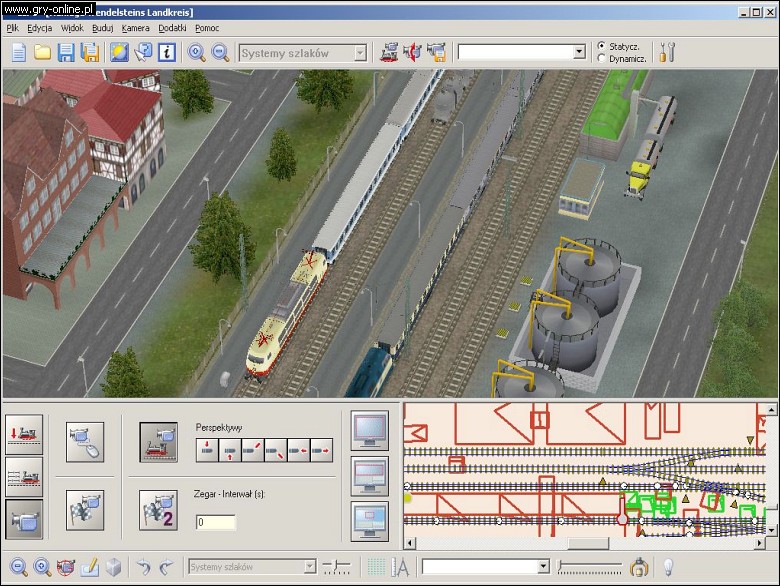This screenshot has height=586, width=780.
Task: Undo with the left-curved arrow icon
Action: click(144, 567)
